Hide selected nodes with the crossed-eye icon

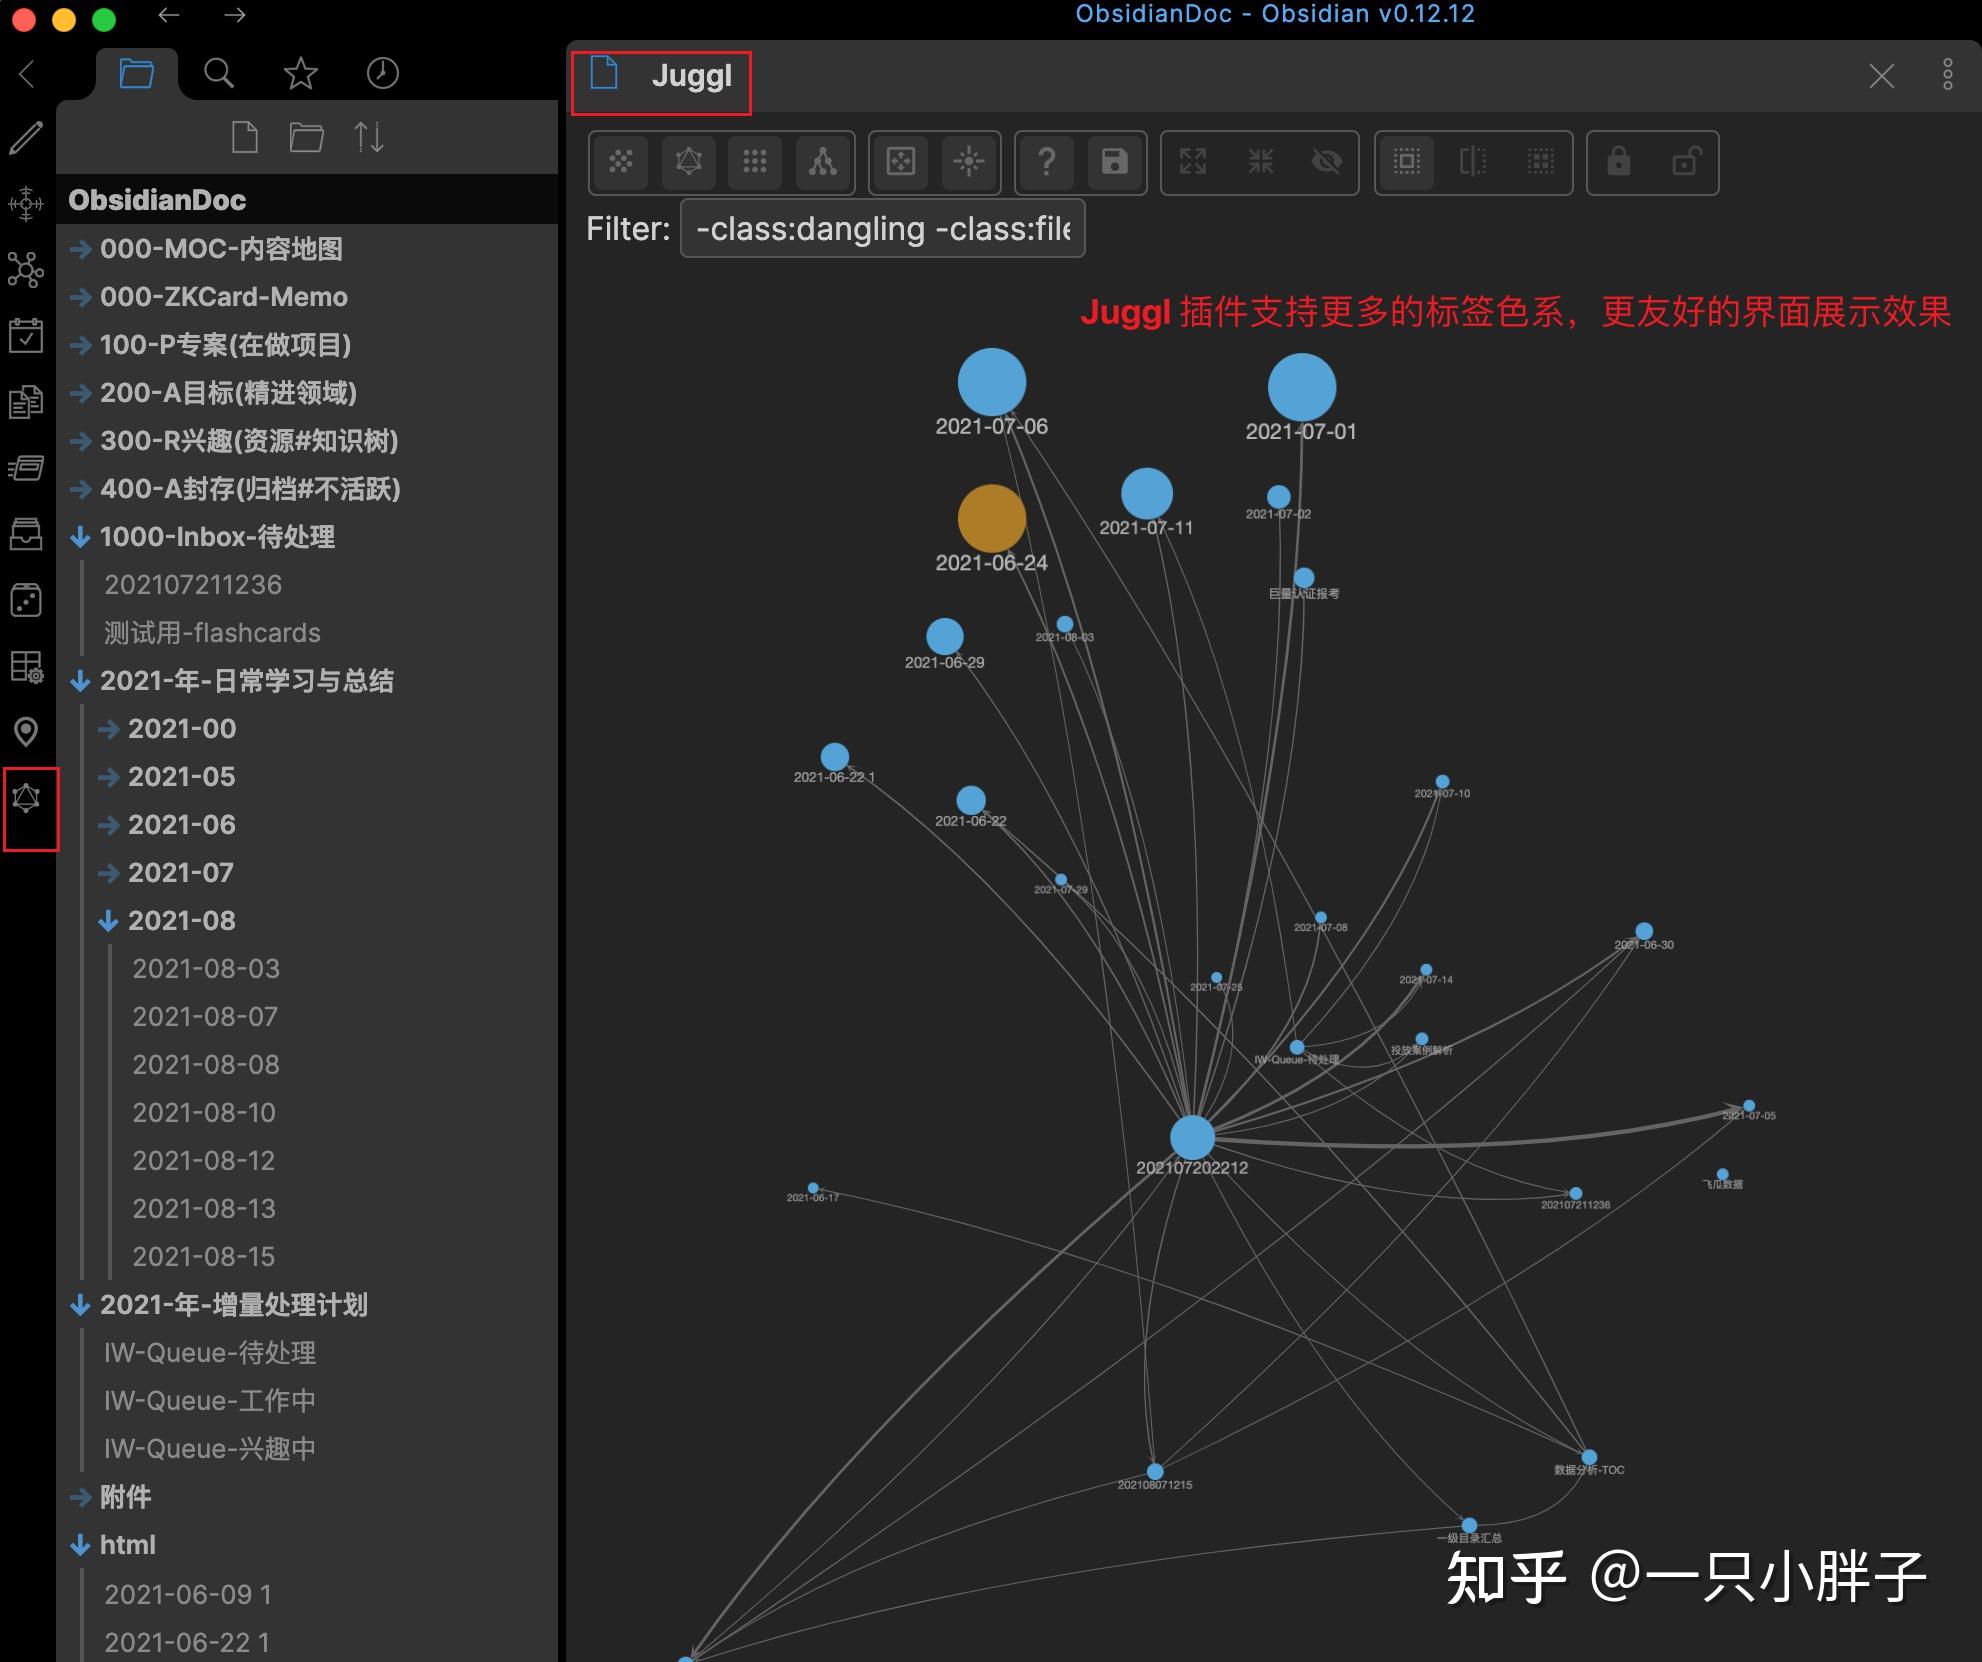click(1327, 162)
